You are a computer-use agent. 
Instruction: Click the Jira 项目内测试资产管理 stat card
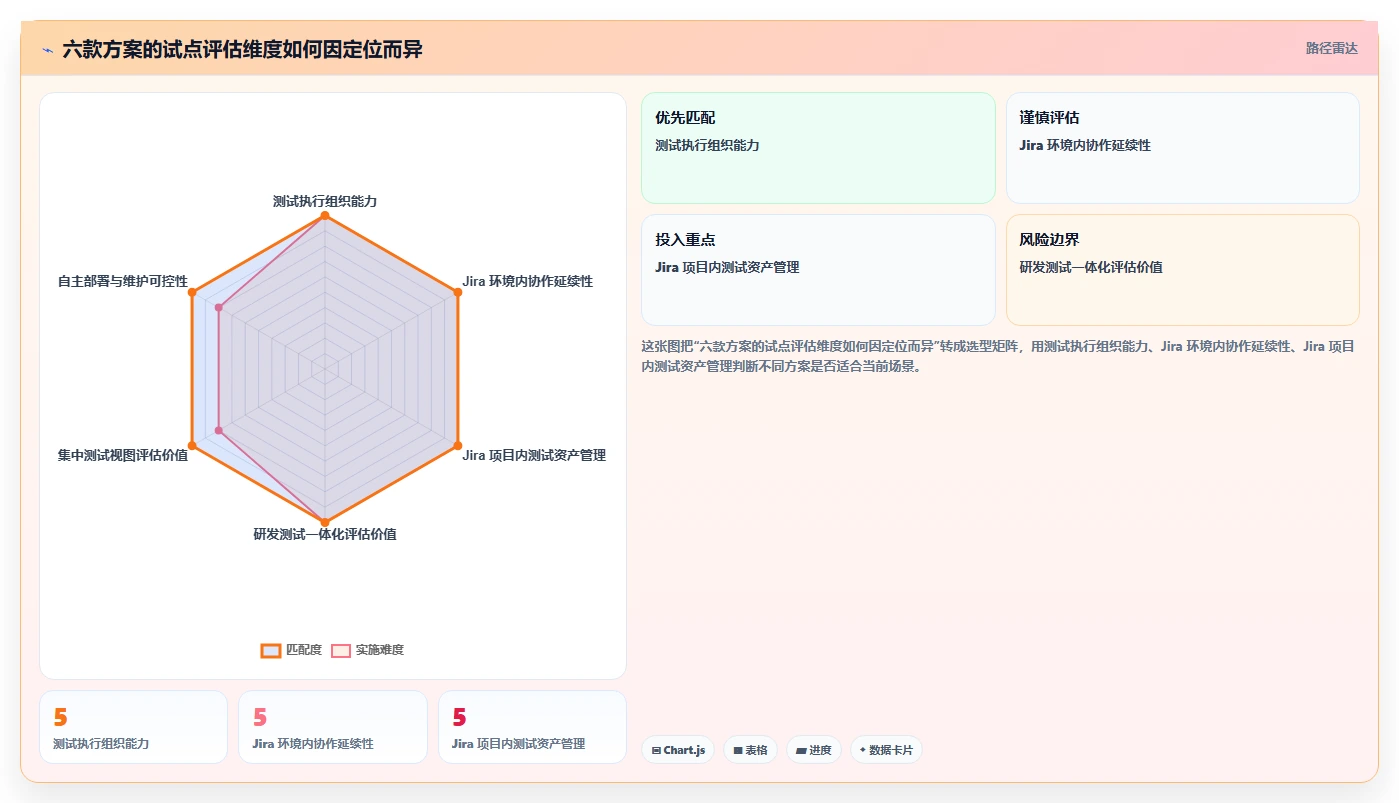(x=532, y=727)
